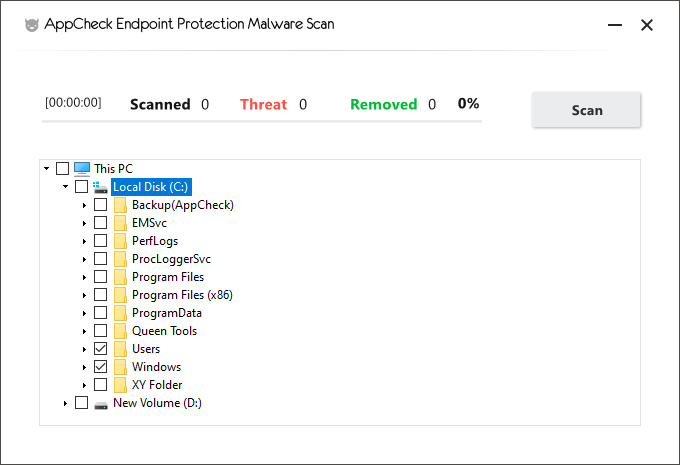680x465 pixels.
Task: Select the PerfLogs tree item
Action: pyautogui.click(x=155, y=241)
